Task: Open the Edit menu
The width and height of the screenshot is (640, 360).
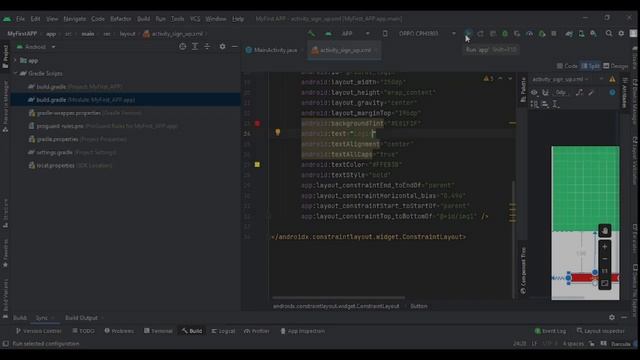Action: point(36,19)
